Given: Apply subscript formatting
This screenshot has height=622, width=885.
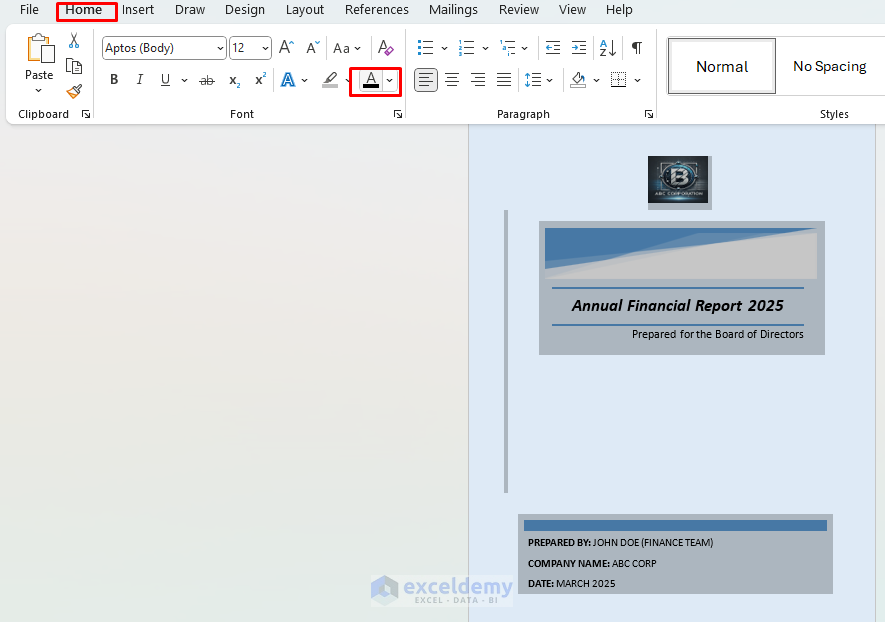Looking at the screenshot, I should (x=234, y=81).
